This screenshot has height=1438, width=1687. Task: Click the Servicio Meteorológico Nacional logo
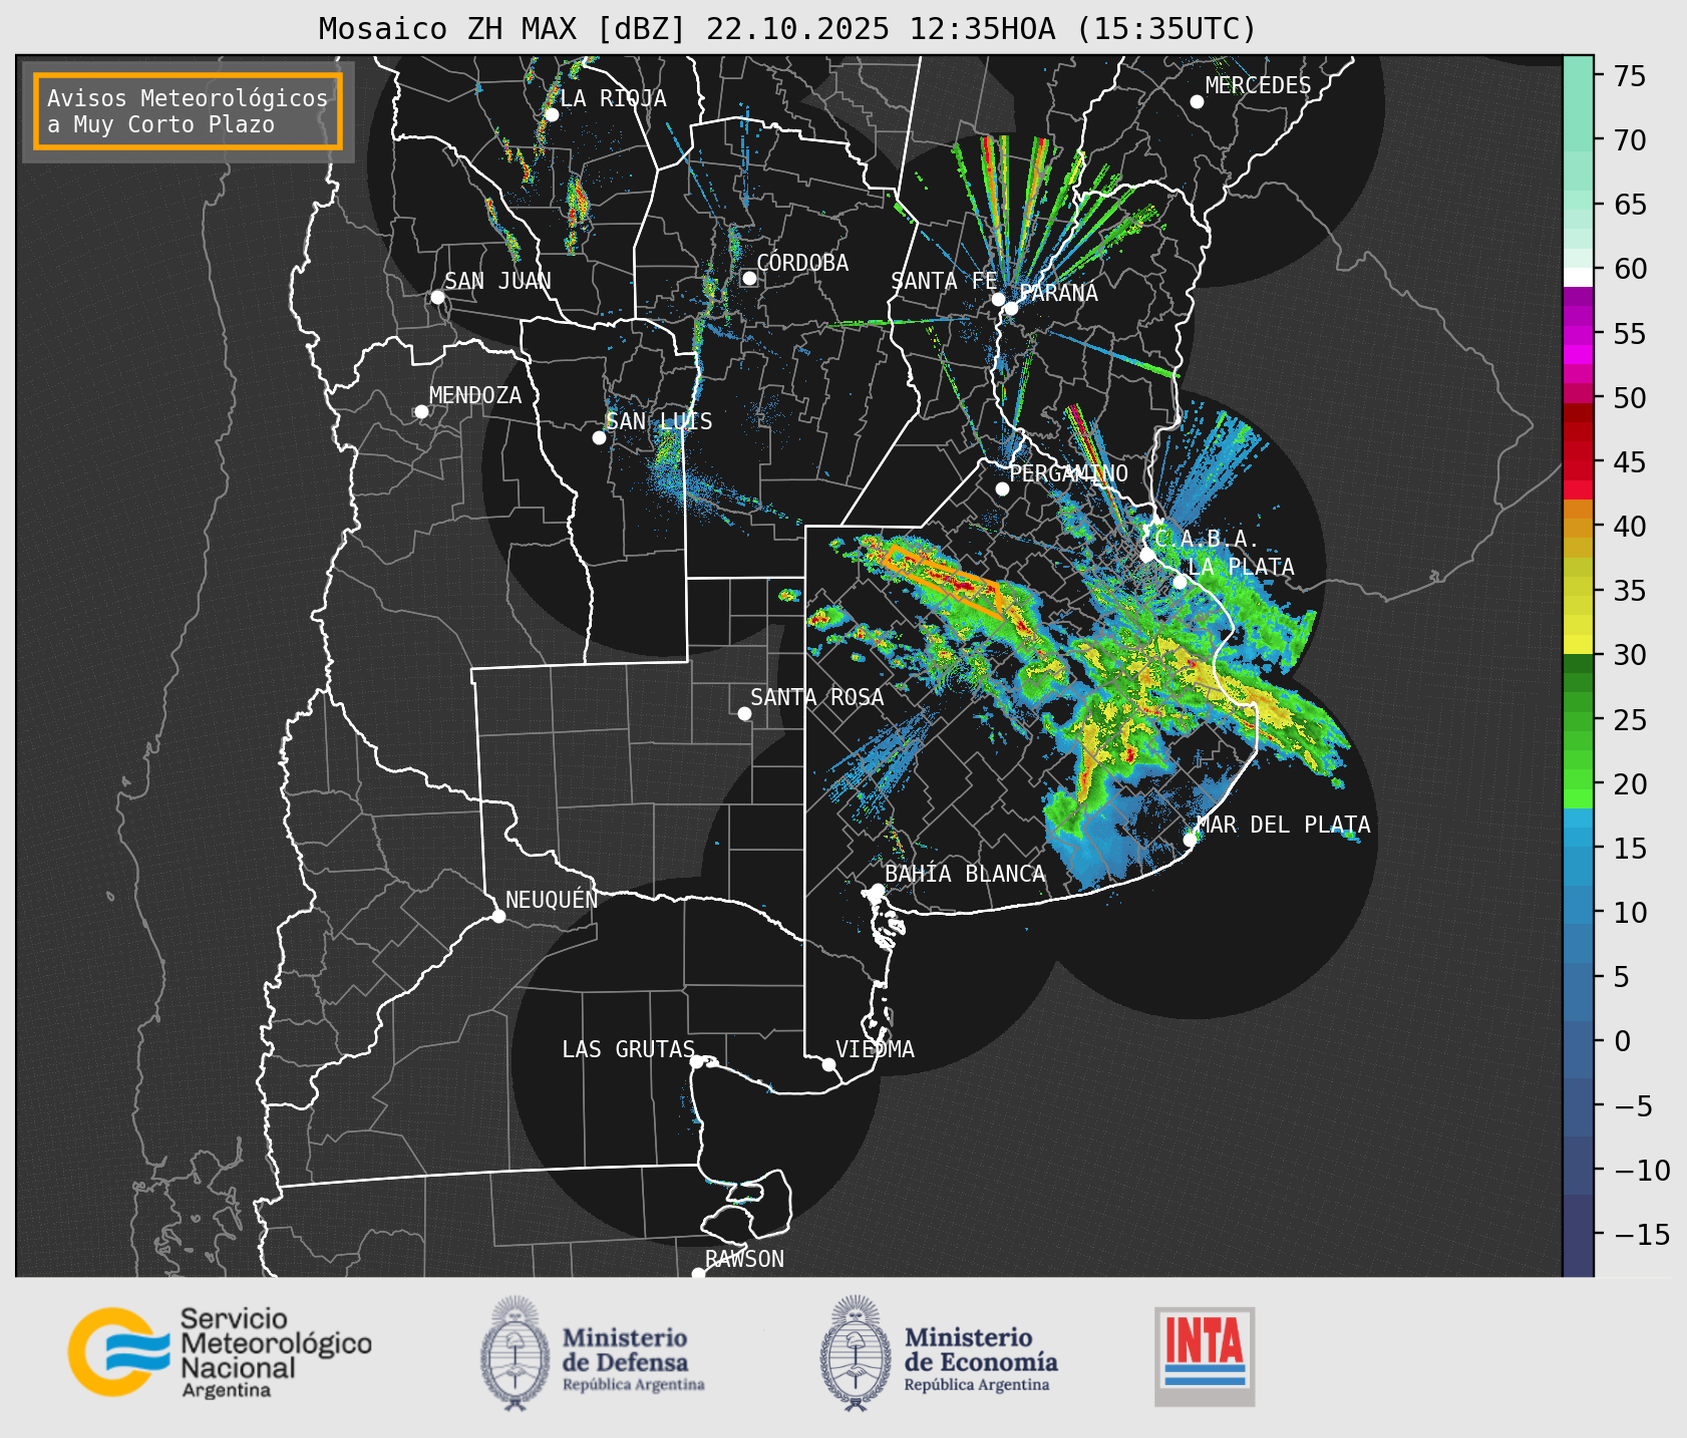220,1352
